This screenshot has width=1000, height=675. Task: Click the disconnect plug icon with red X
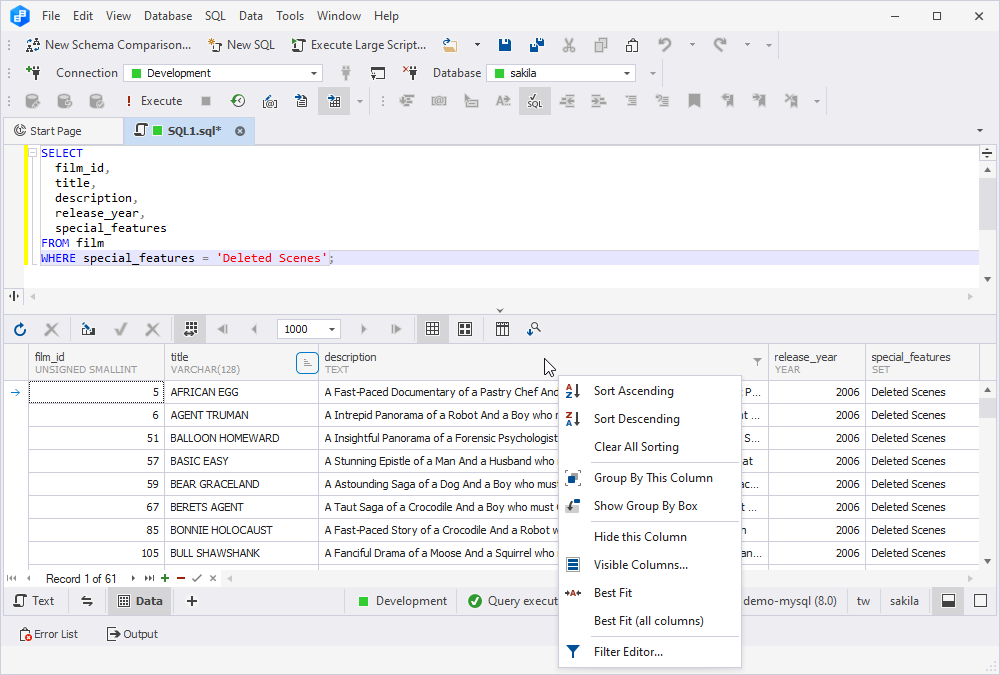410,73
